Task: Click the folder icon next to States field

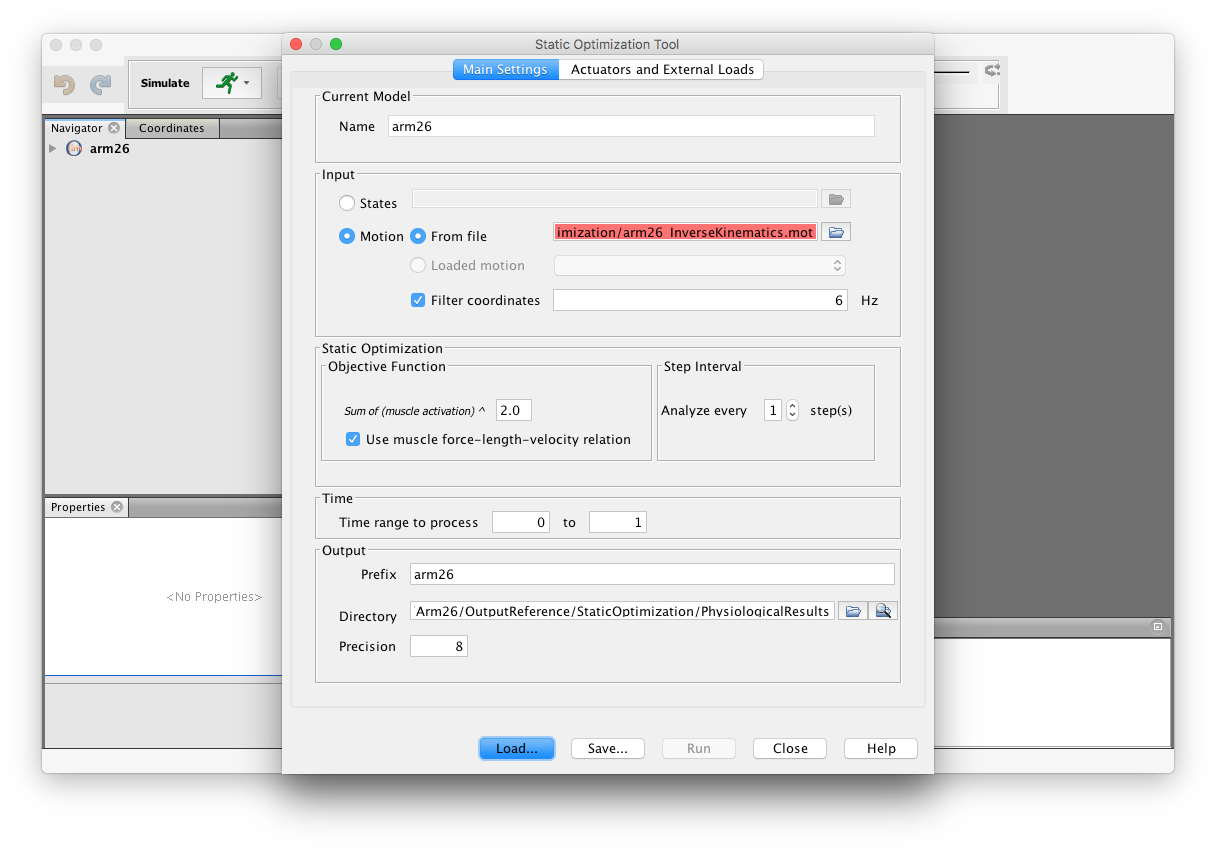Action: [x=836, y=198]
